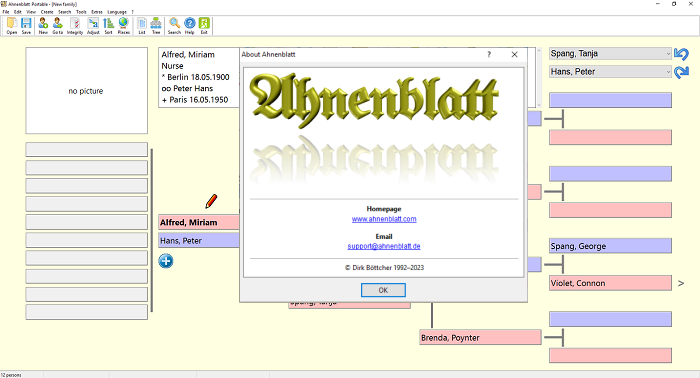Click the green Exit icon
Image resolution: width=700 pixels, height=378 pixels.
click(204, 25)
